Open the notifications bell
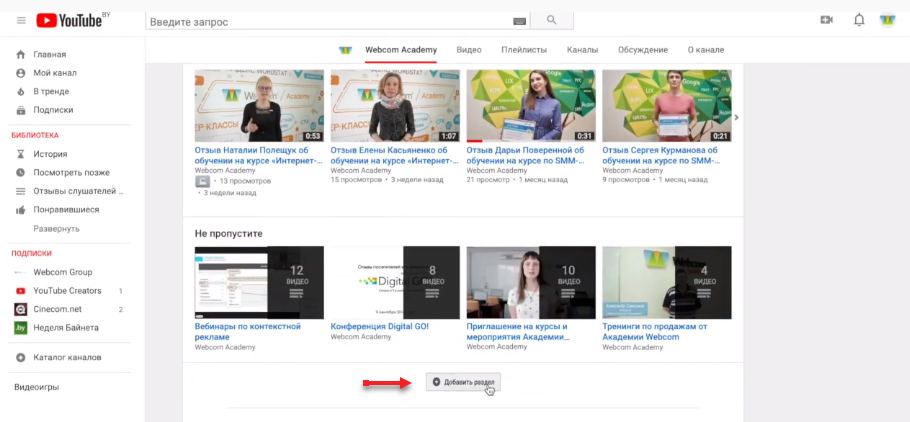 click(x=858, y=20)
